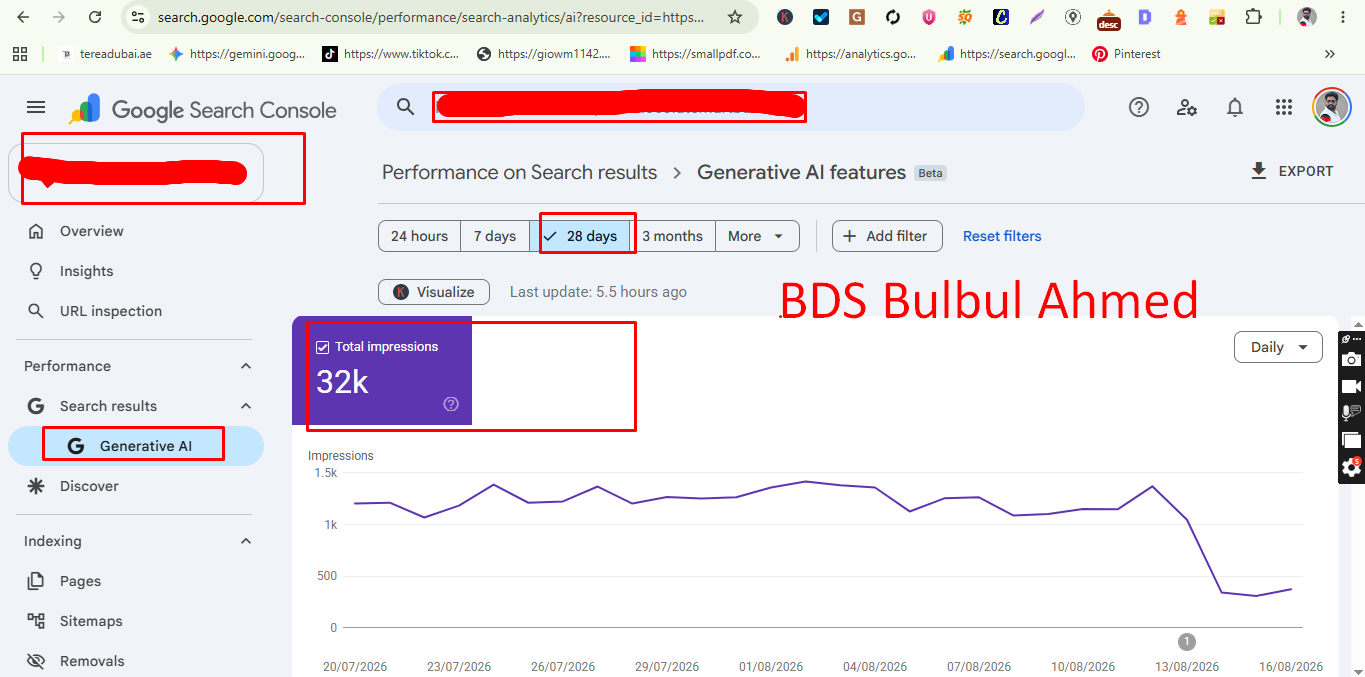This screenshot has width=1365, height=677.
Task: Open the notifications bell
Action: coord(1236,107)
